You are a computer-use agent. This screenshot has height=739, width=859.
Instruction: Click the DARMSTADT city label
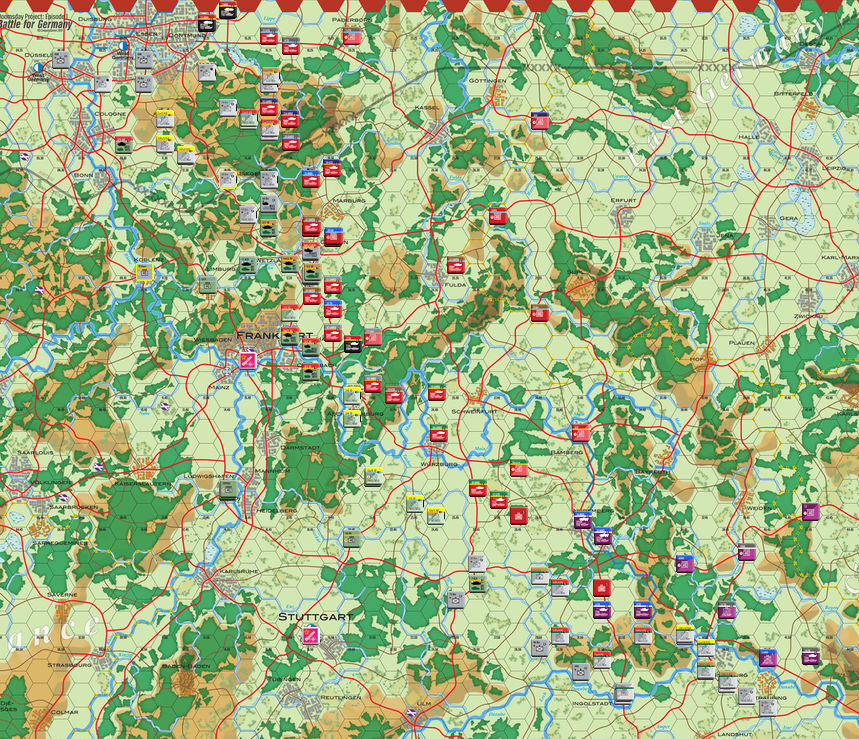tap(300, 448)
